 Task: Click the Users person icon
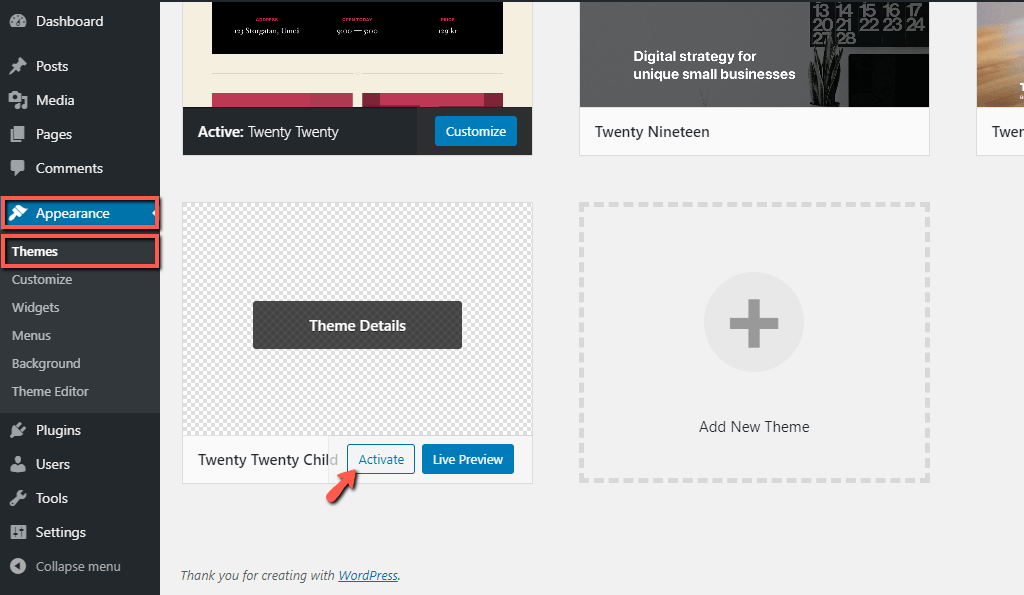pyautogui.click(x=18, y=464)
